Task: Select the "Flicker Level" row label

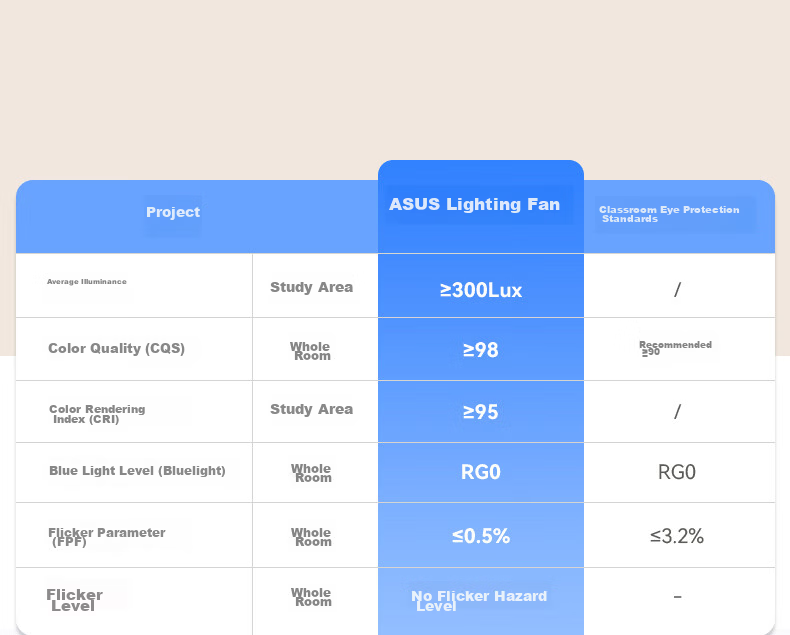Action: pyautogui.click(x=75, y=600)
